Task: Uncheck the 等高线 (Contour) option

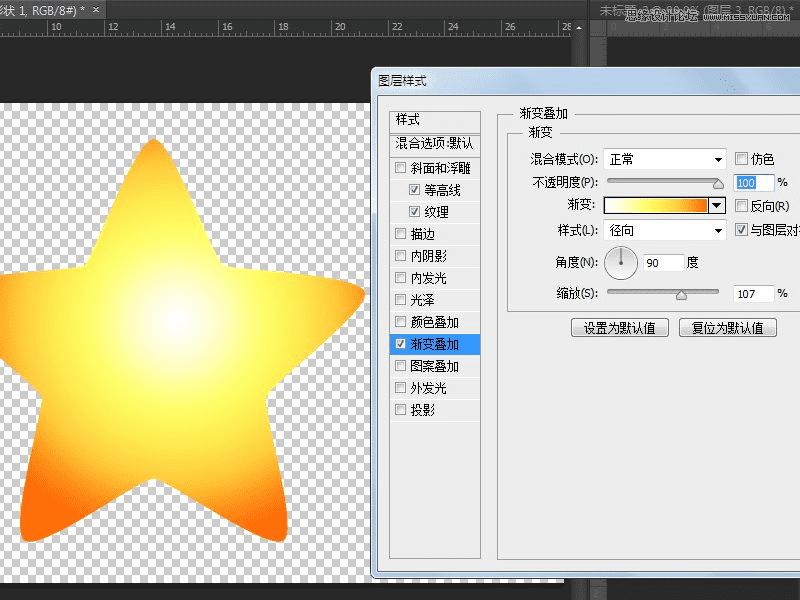Action: pyautogui.click(x=415, y=190)
